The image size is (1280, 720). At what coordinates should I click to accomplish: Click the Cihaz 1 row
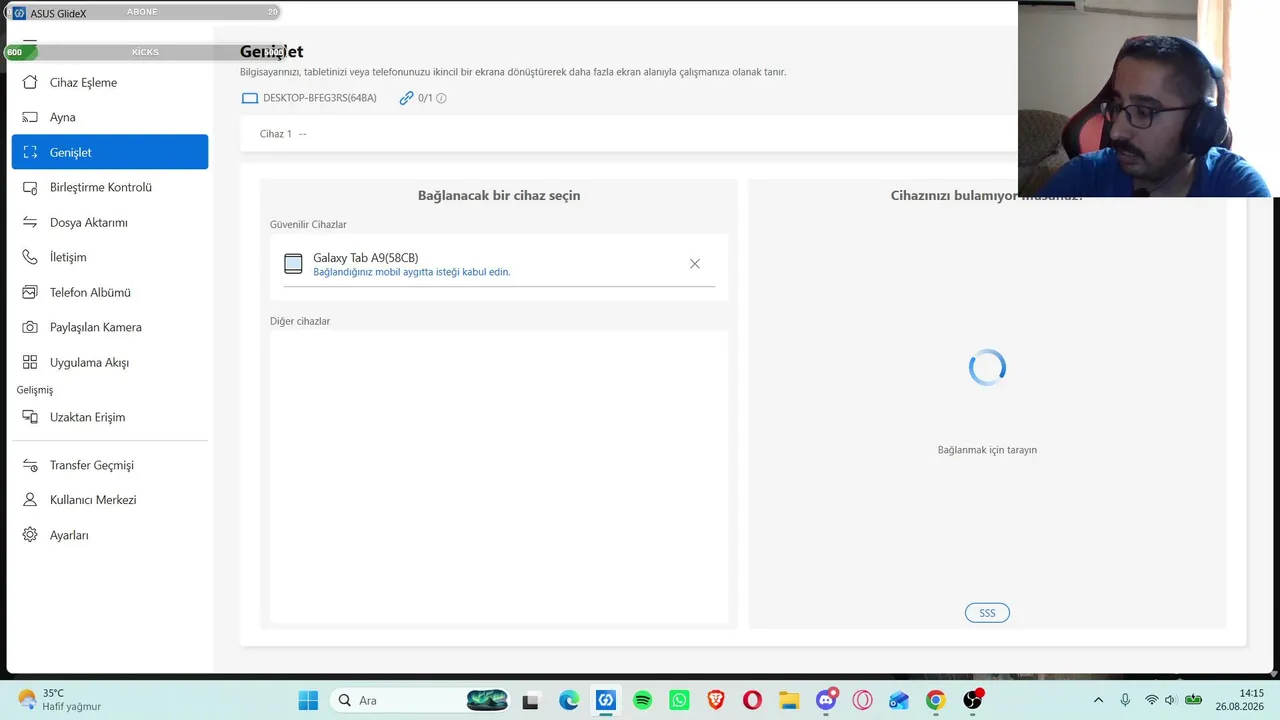629,133
